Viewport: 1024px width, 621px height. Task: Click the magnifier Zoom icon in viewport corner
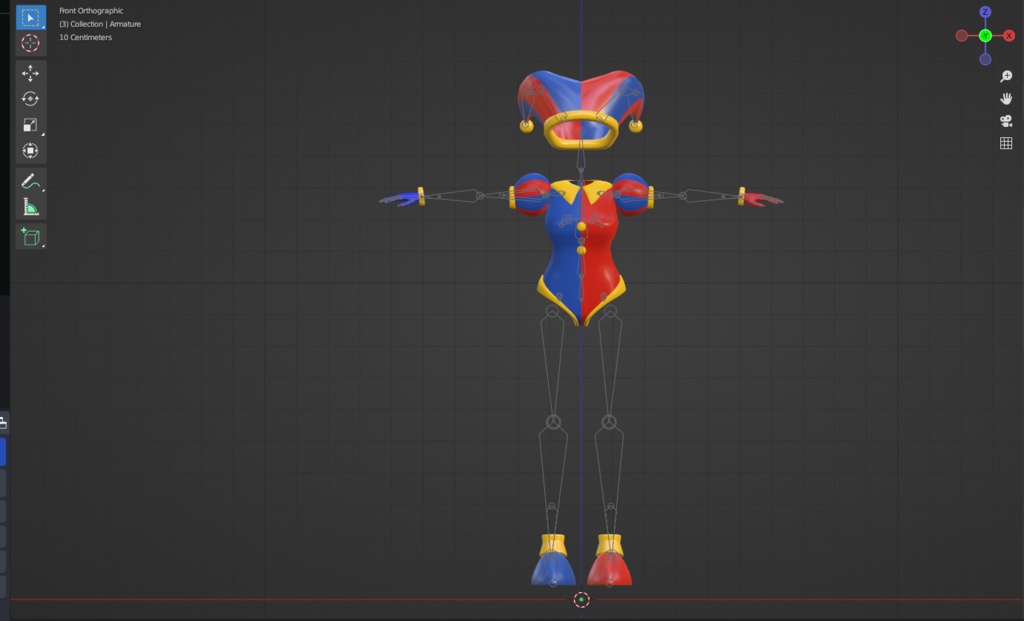pyautogui.click(x=1005, y=76)
